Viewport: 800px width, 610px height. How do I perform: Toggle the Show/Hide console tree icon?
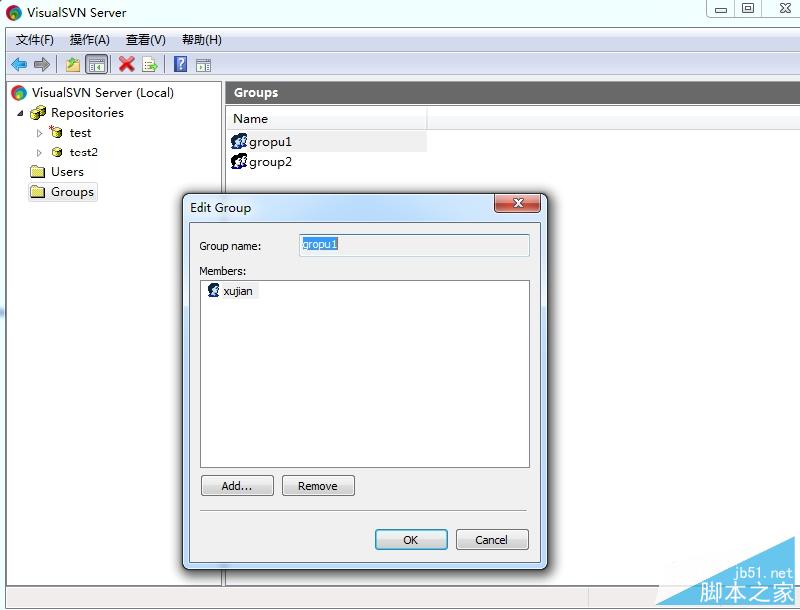click(x=96, y=65)
